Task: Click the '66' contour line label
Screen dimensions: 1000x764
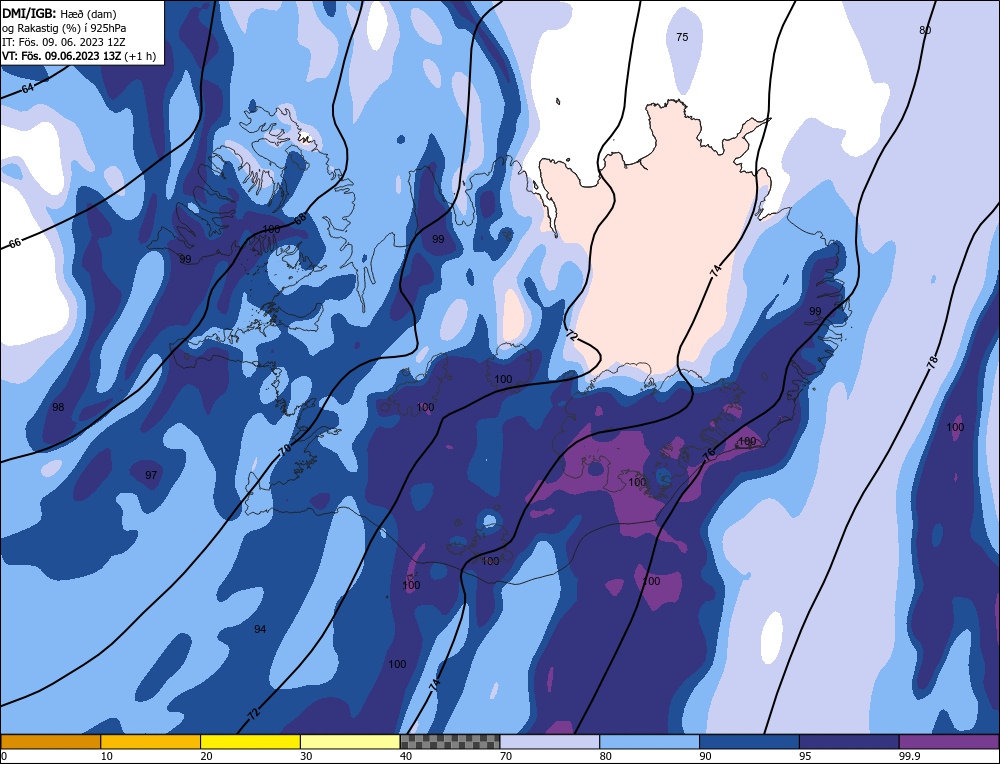Action: click(x=15, y=243)
